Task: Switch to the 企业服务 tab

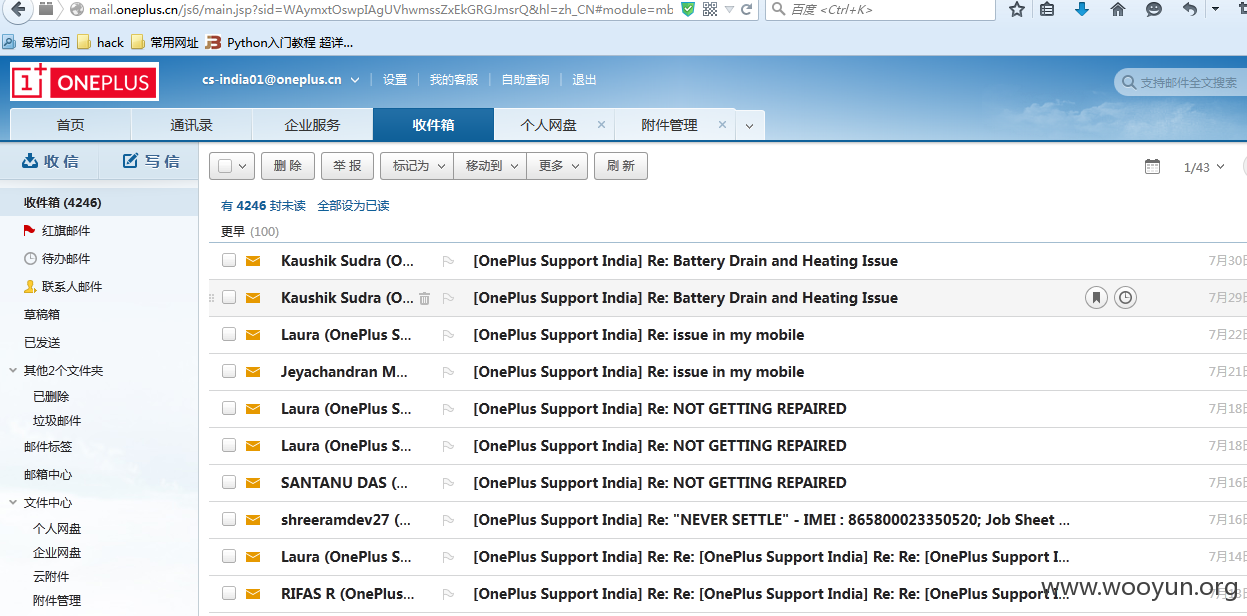Action: (312, 125)
